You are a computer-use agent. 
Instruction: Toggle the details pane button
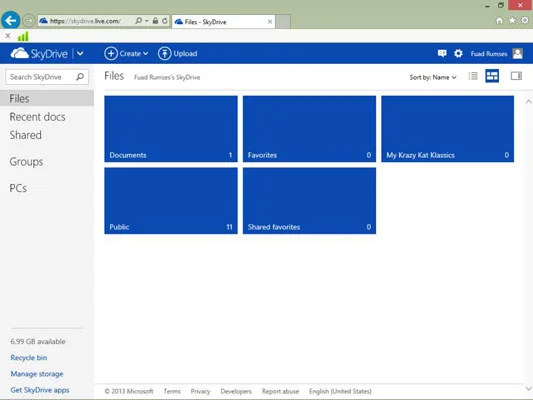point(516,76)
